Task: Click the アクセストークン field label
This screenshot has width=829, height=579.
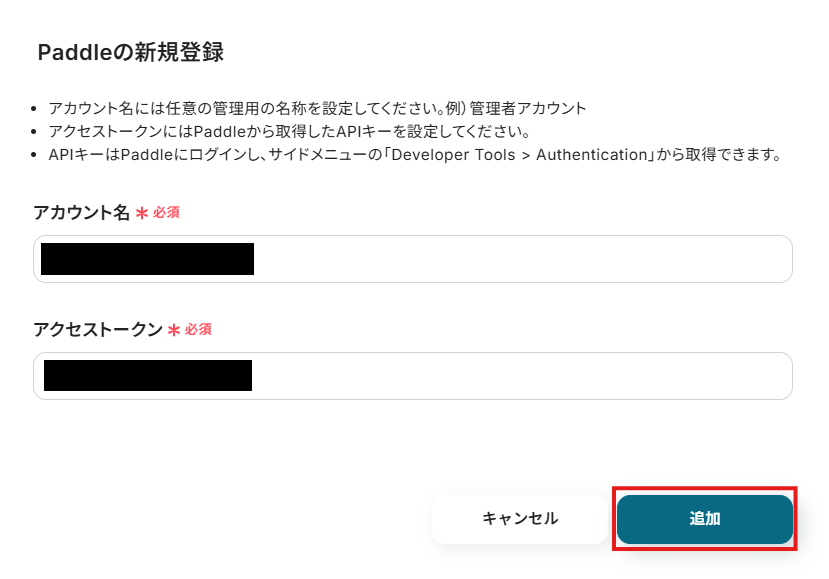Action: tap(98, 330)
